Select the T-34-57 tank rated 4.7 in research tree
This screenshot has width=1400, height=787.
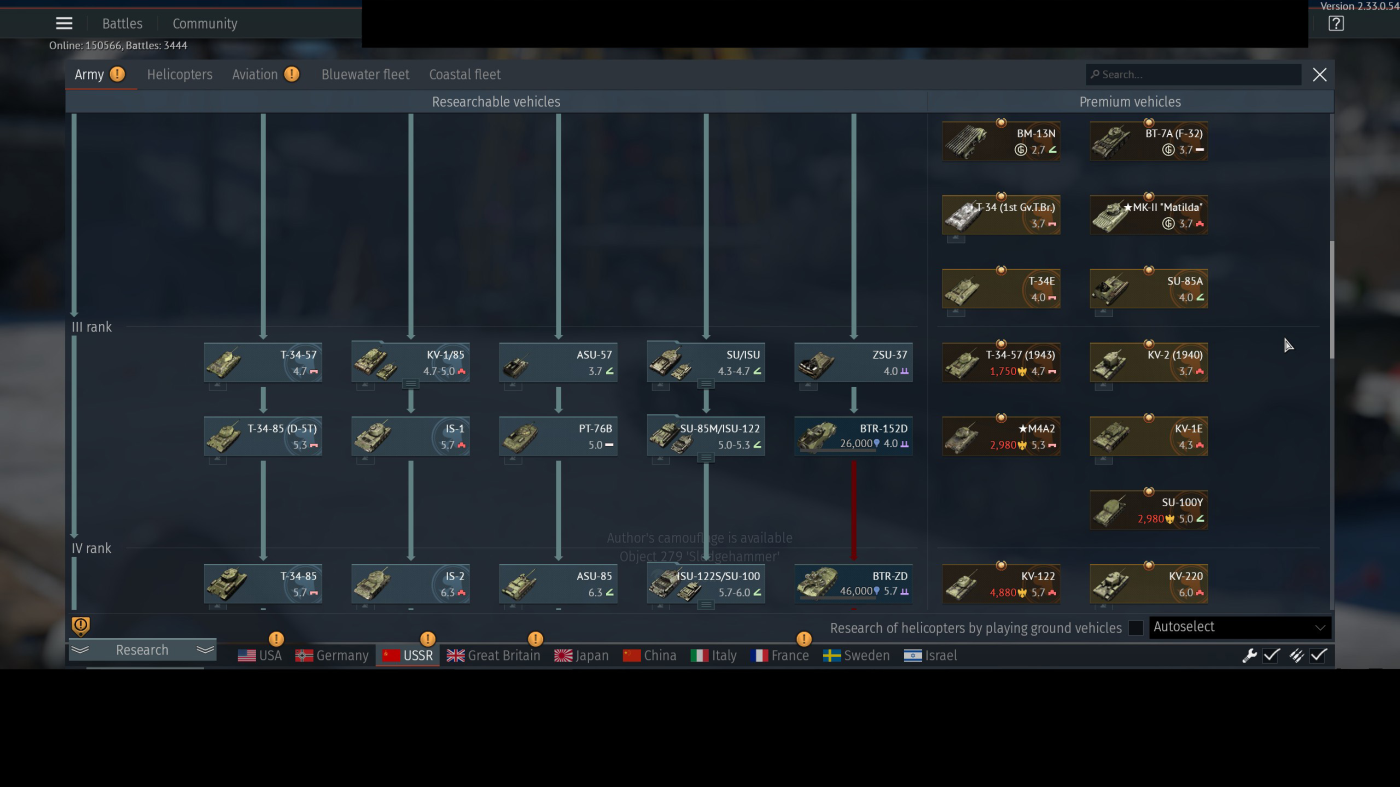click(263, 362)
